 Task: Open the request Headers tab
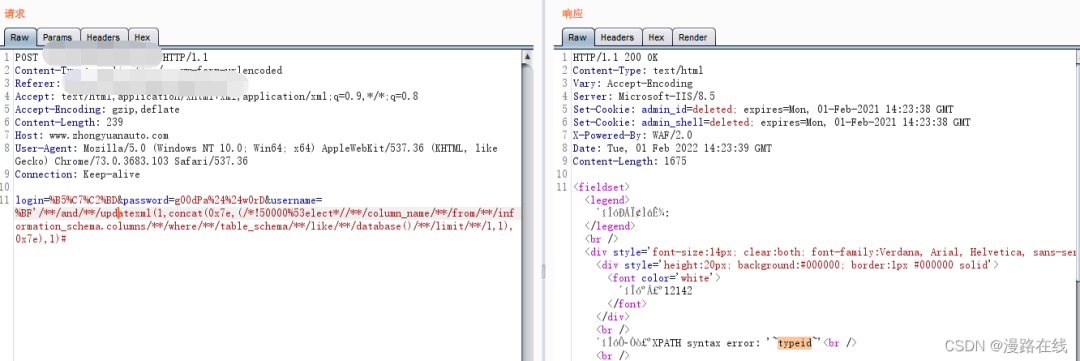104,37
